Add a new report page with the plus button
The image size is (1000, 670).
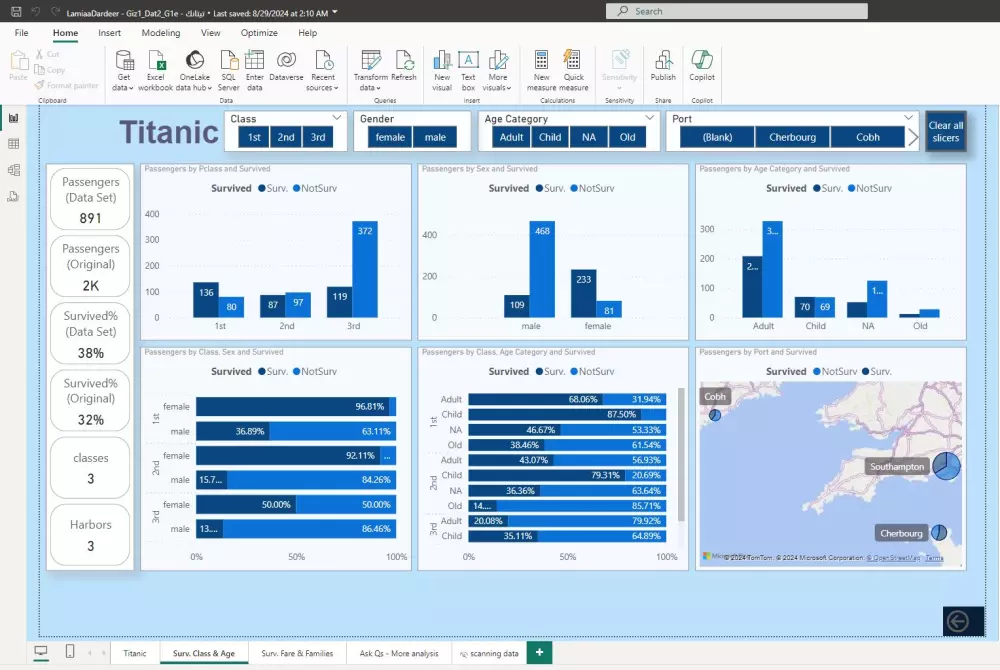[x=538, y=652]
